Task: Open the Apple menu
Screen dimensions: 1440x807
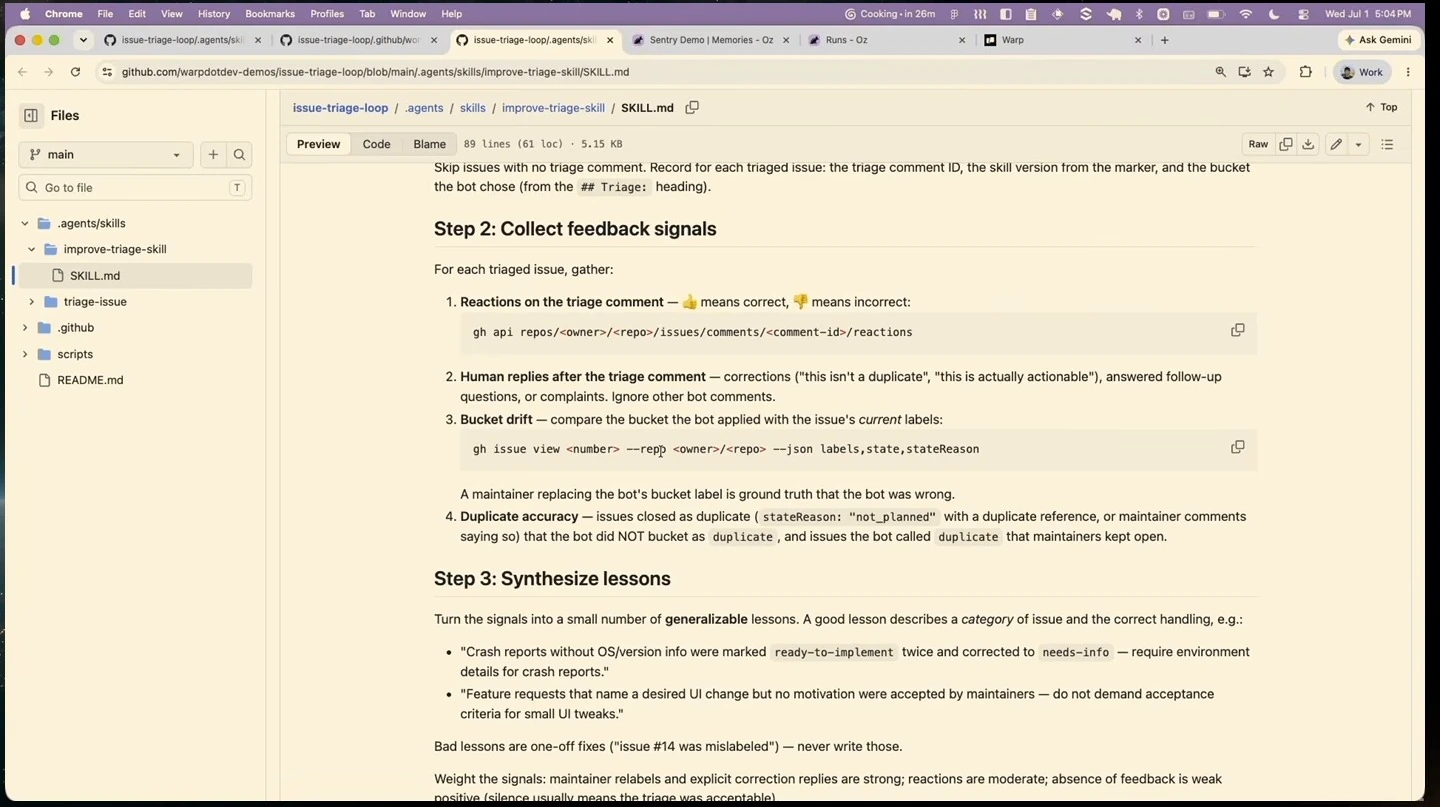Action: click(x=24, y=14)
